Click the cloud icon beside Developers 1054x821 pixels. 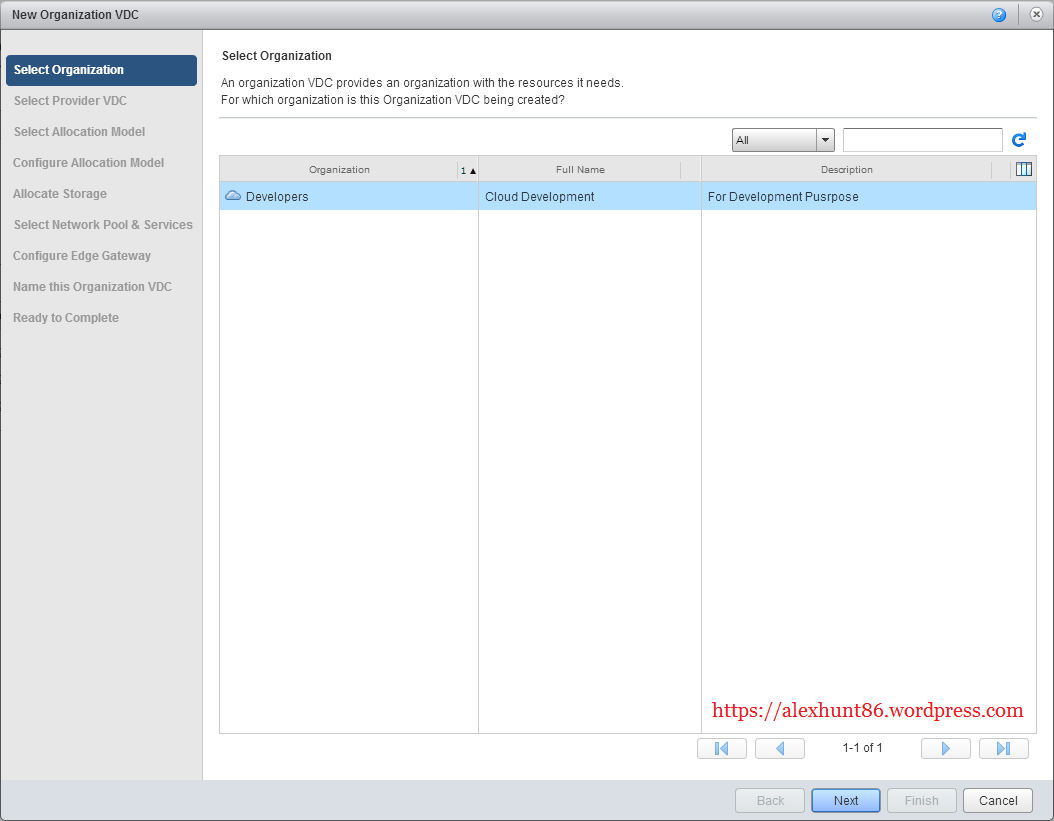click(233, 197)
